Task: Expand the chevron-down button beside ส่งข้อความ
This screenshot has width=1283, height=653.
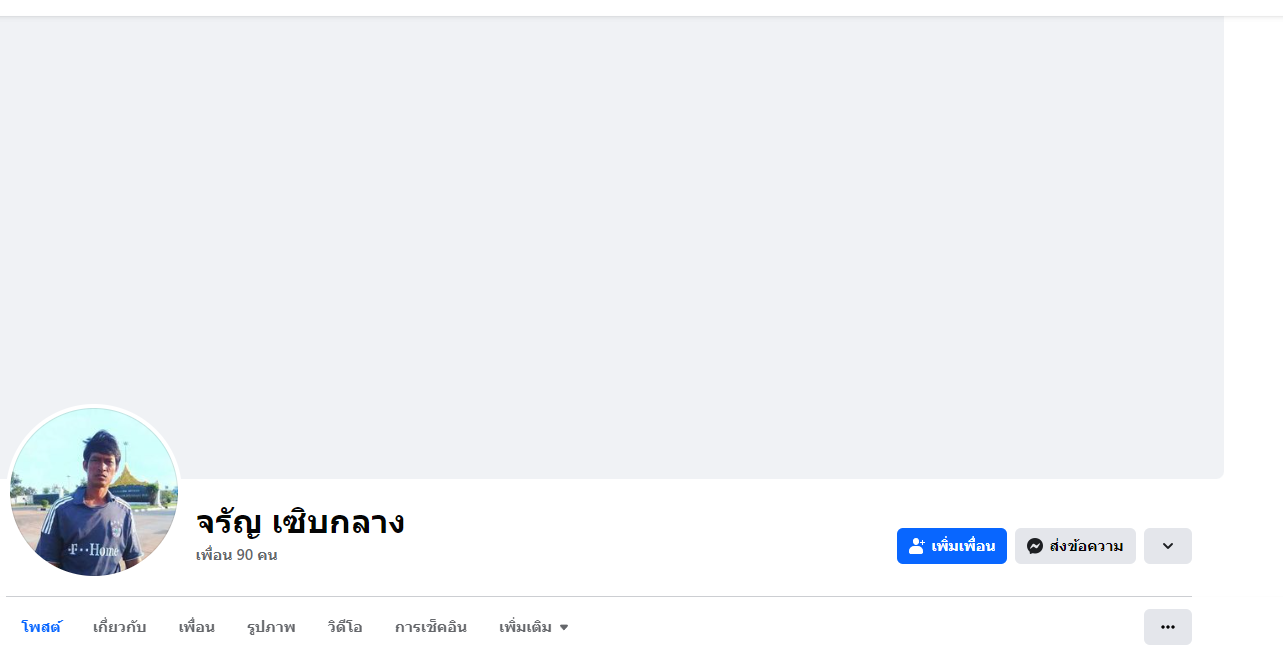Action: [x=1167, y=546]
